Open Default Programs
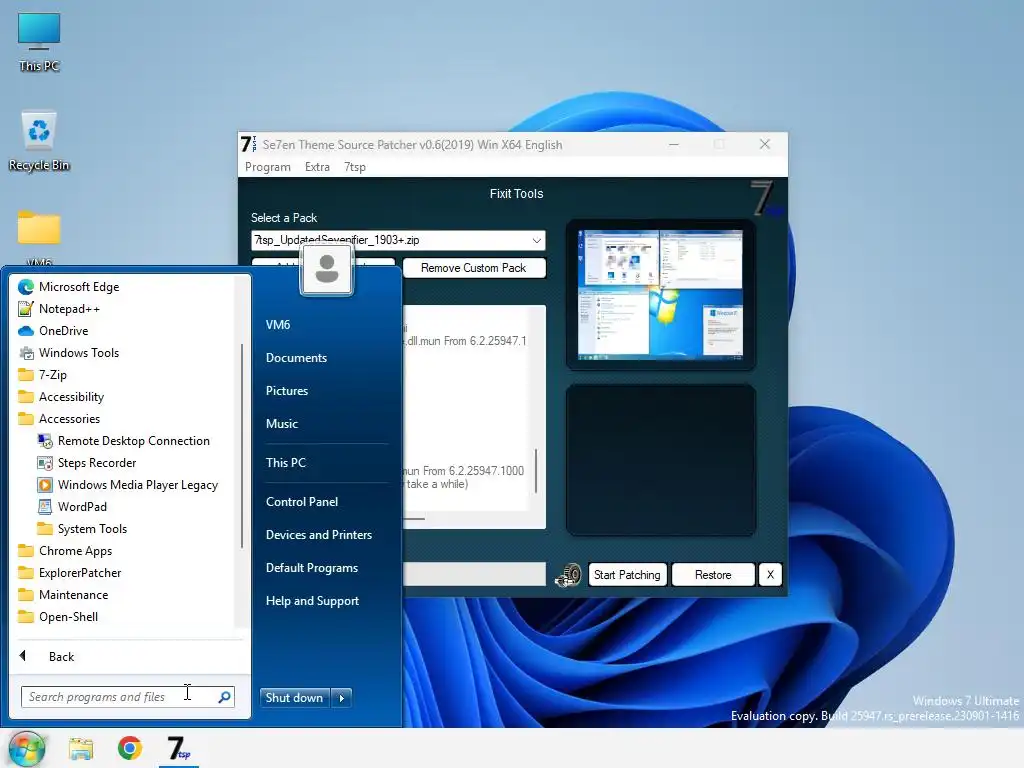The height and width of the screenshot is (768, 1024). (312, 568)
